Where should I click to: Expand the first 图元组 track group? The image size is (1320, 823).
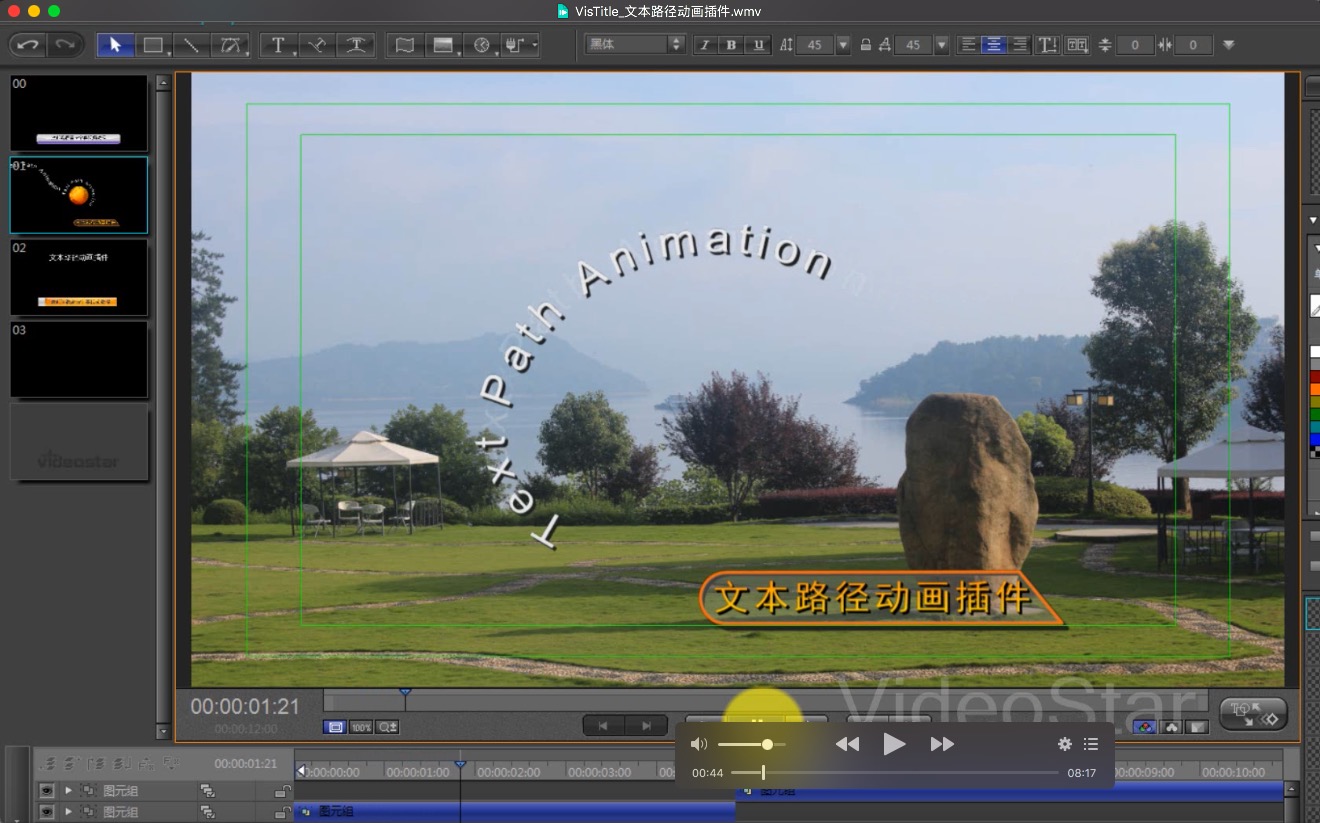coord(68,791)
